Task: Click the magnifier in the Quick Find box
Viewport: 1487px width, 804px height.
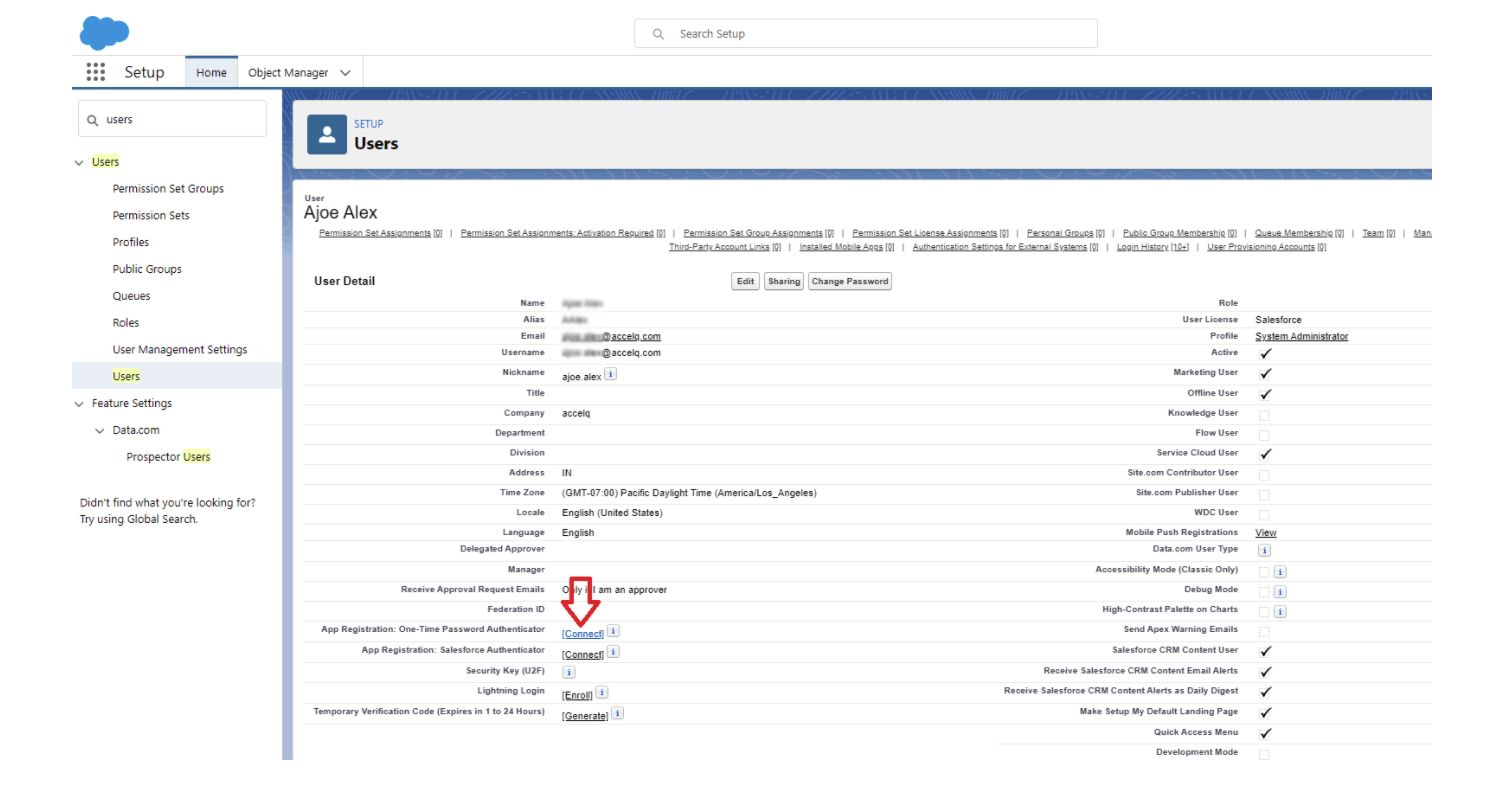Action: 93,119
